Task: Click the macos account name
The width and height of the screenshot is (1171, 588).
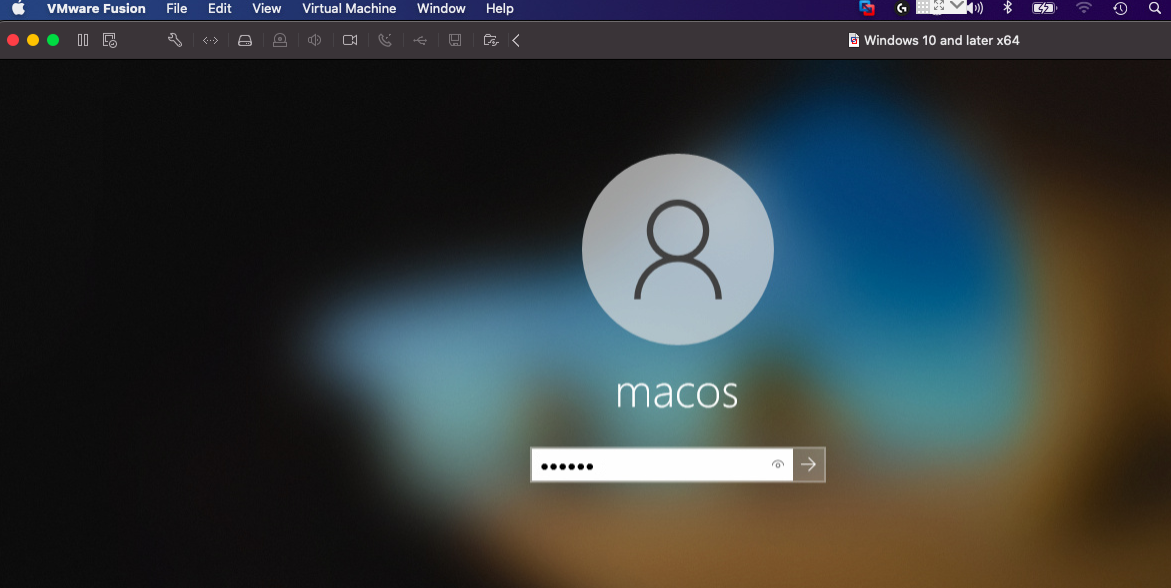Action: [x=677, y=392]
